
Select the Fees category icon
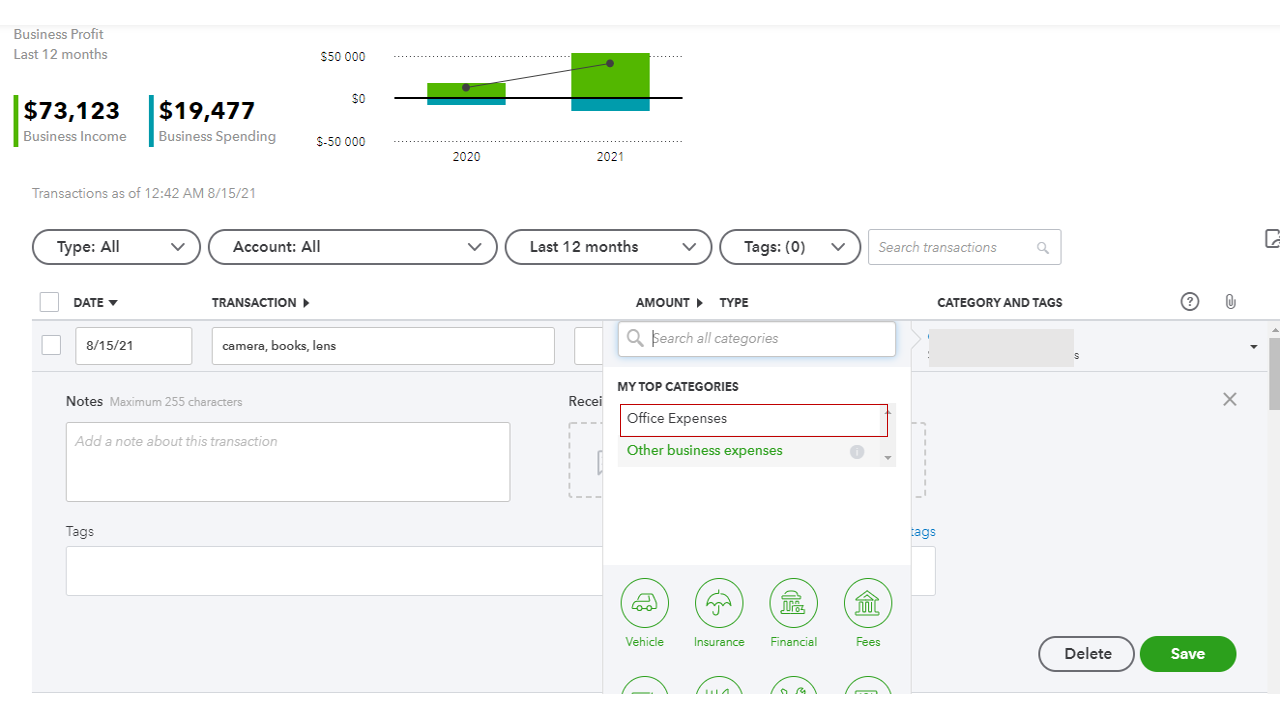coord(868,603)
